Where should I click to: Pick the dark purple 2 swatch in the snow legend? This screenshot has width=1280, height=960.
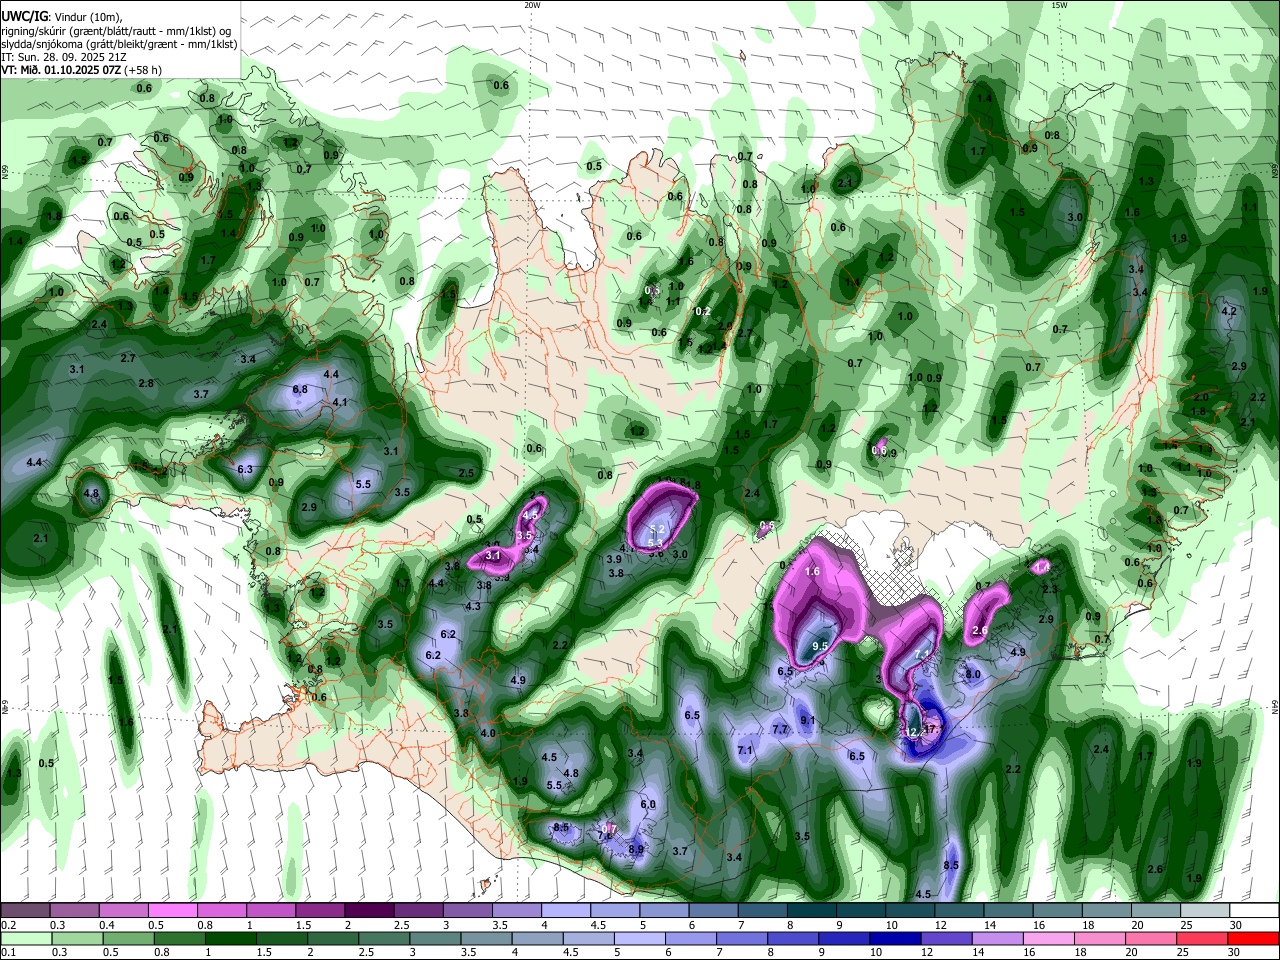point(369,911)
